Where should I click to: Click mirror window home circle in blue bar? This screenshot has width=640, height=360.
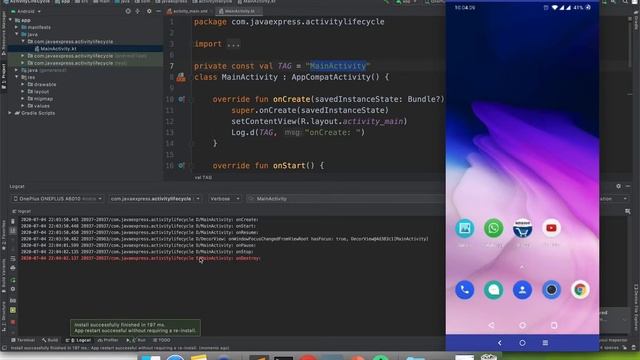522,343
